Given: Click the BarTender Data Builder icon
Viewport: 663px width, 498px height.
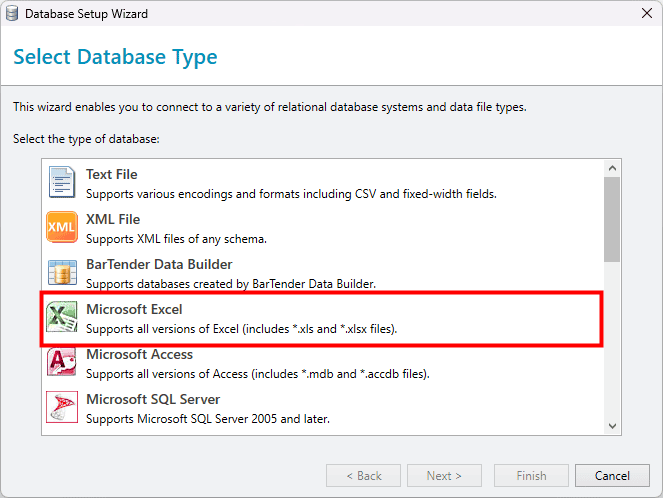Looking at the screenshot, I should [62, 273].
